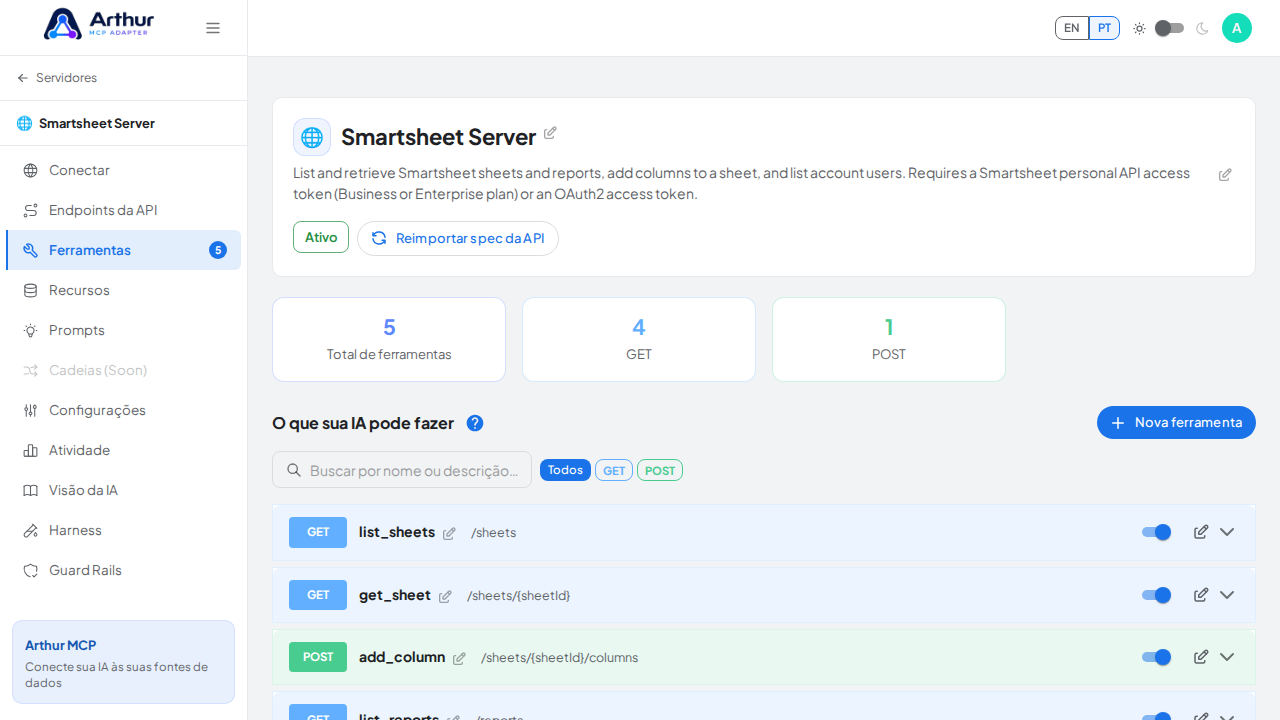Image resolution: width=1280 pixels, height=720 pixels.
Task: Click the sun light-mode icon
Action: tap(1139, 28)
